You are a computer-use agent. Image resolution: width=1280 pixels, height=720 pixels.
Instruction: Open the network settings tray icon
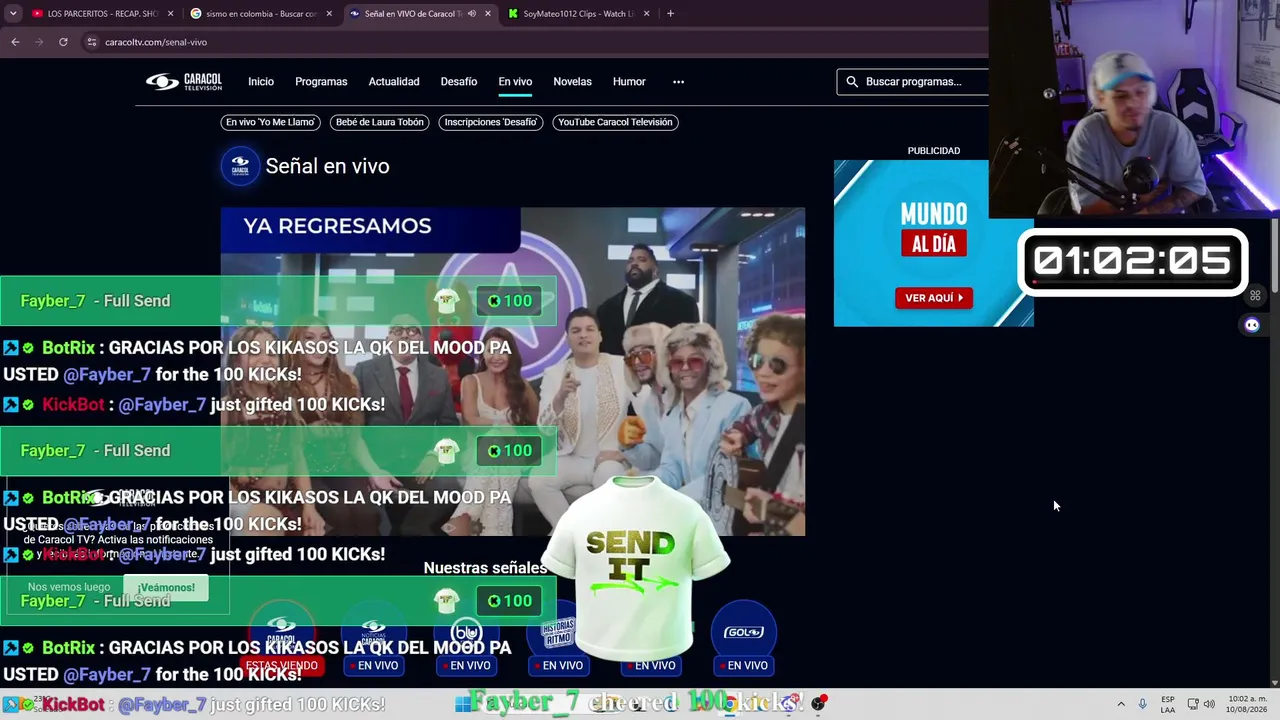[1193, 704]
